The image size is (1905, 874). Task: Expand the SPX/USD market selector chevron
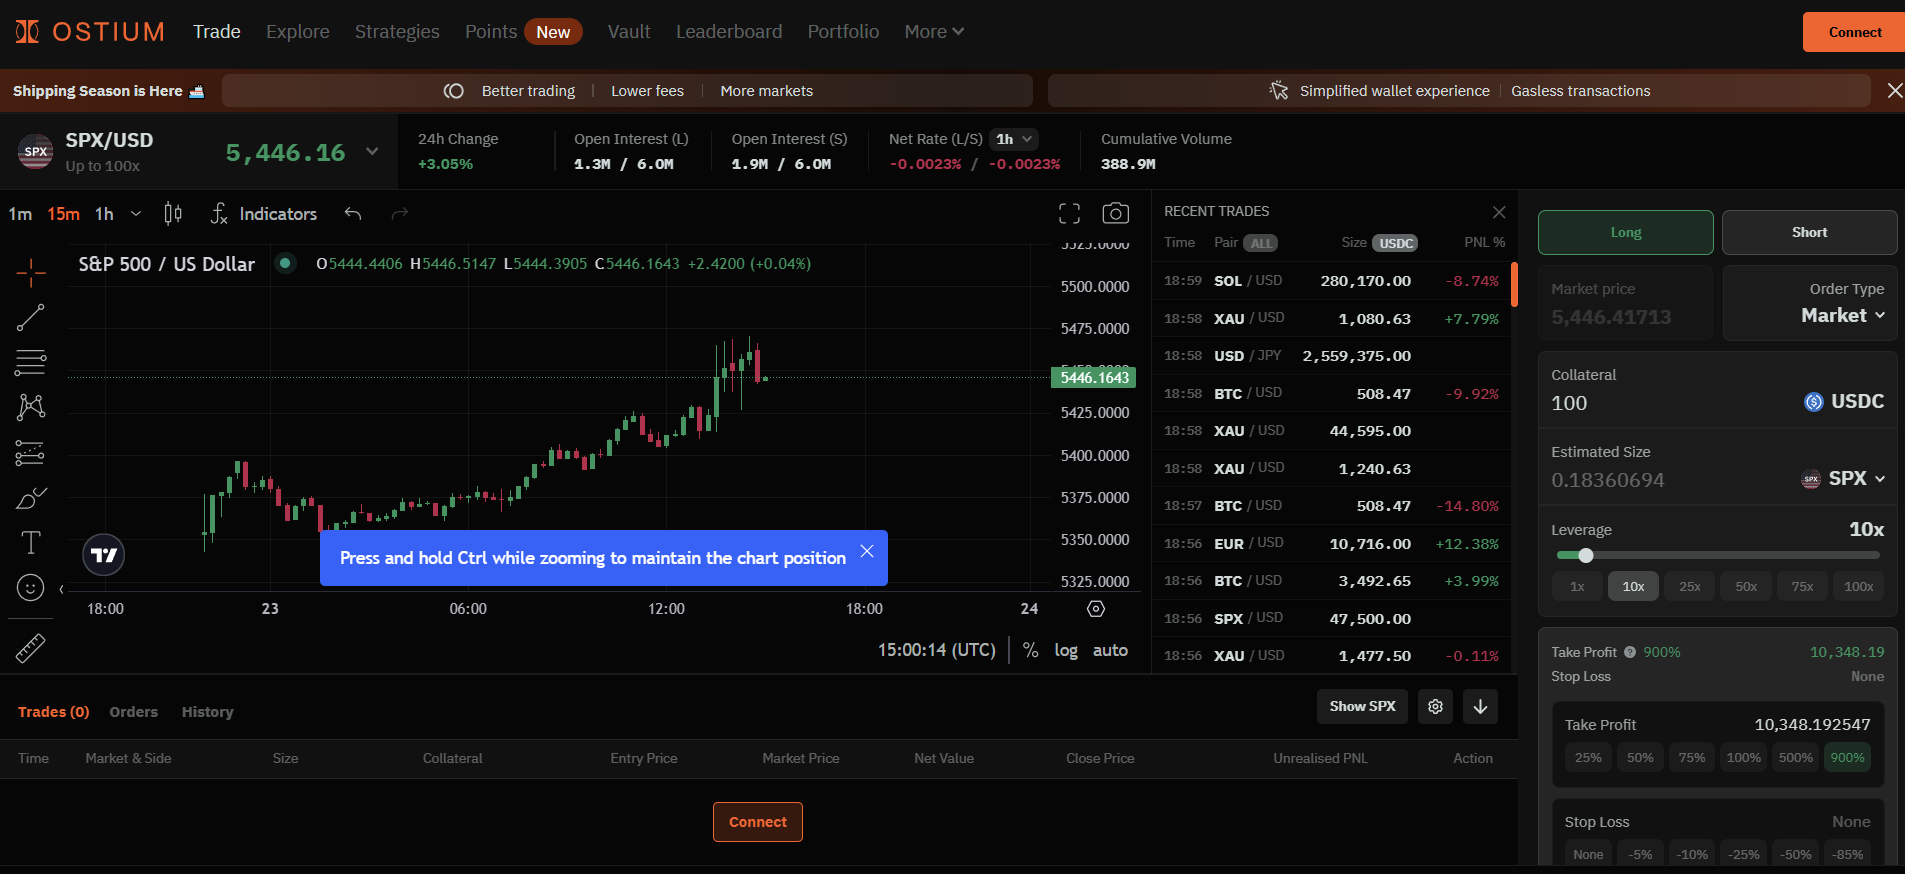(x=372, y=152)
